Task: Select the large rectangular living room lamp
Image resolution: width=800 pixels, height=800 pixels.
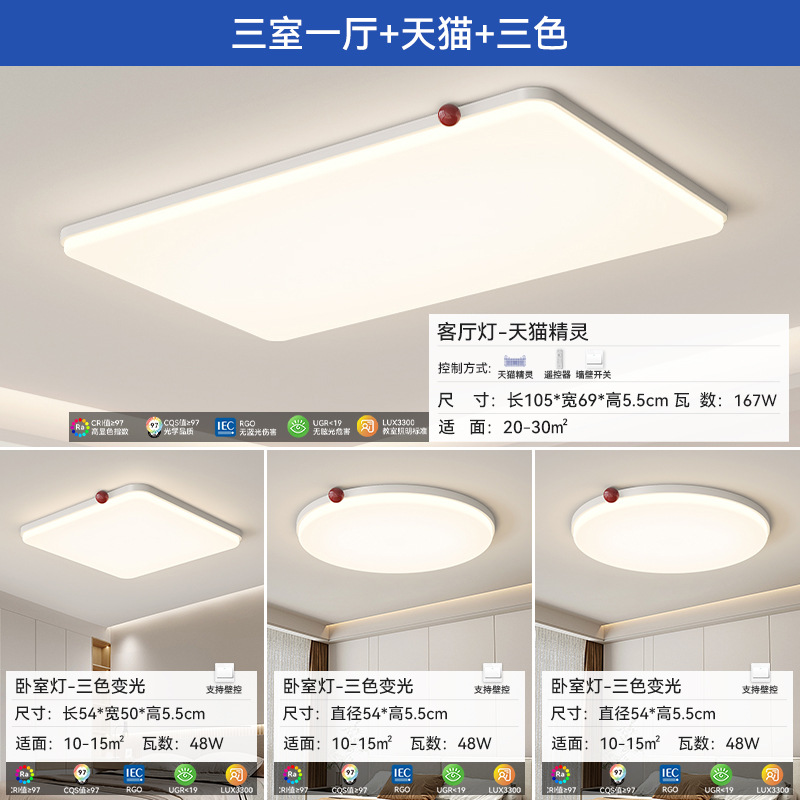Action: pos(394,214)
